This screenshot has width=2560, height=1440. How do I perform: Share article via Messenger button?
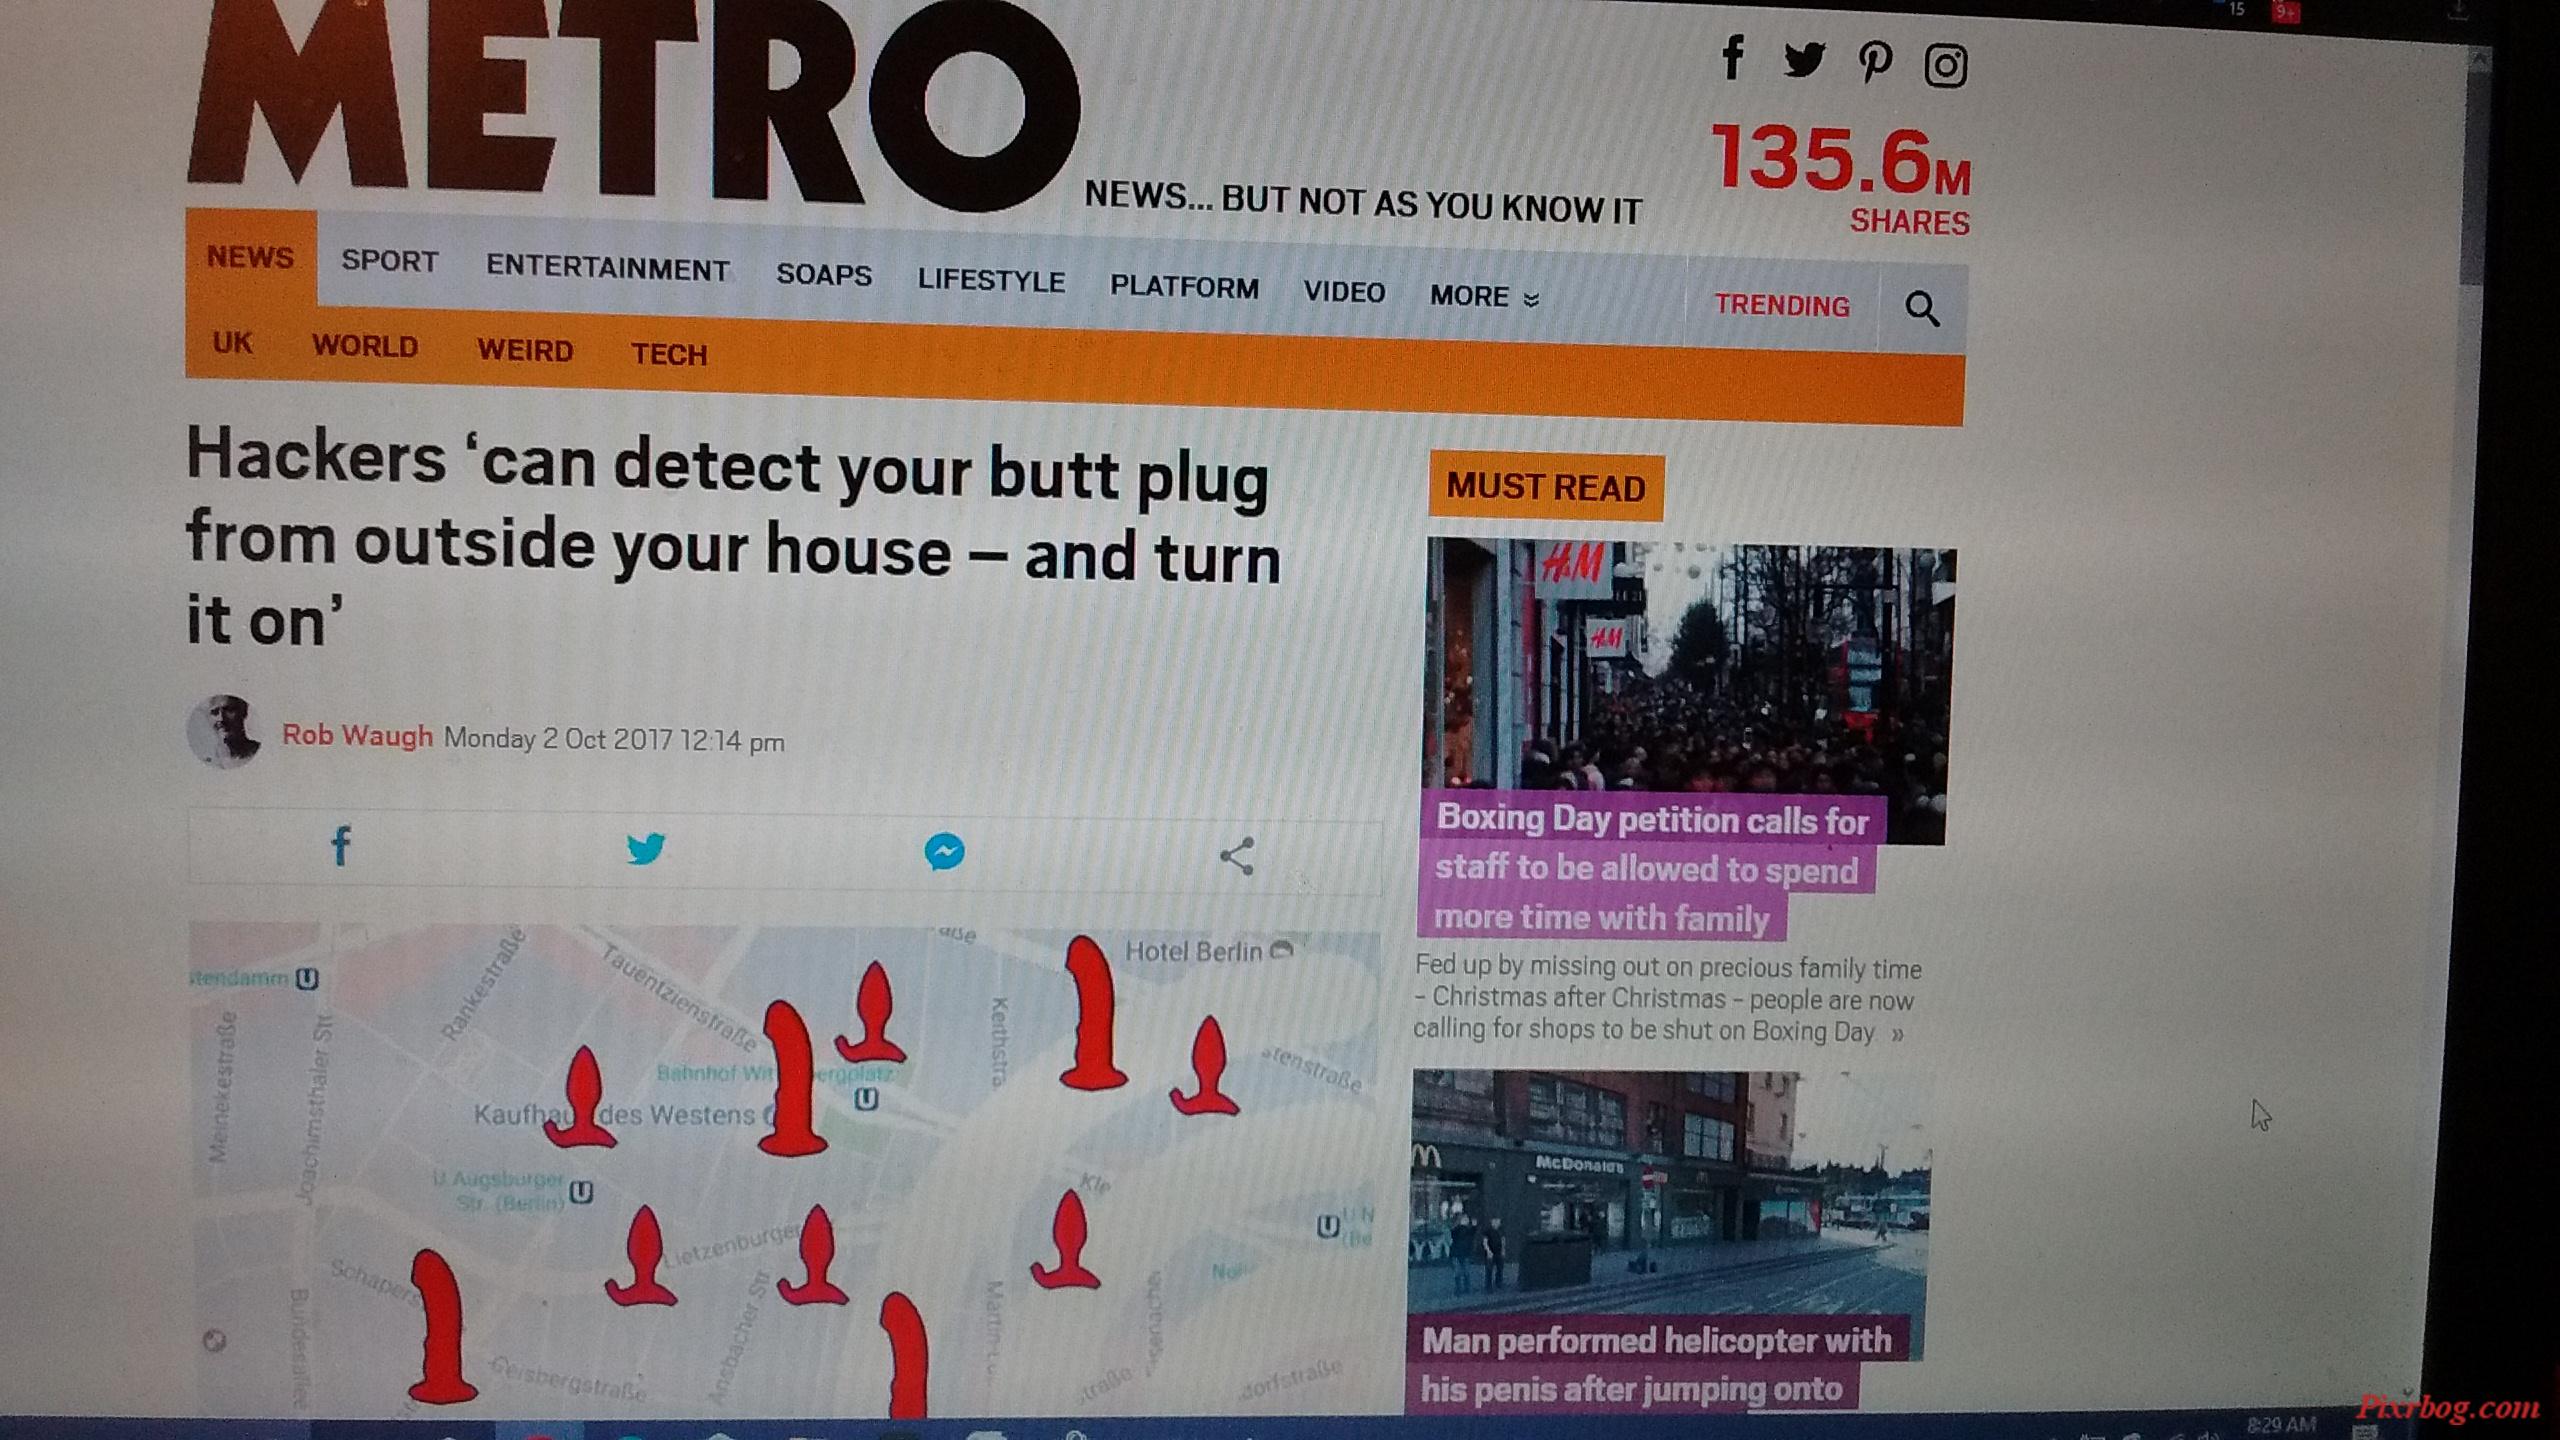pos(944,852)
